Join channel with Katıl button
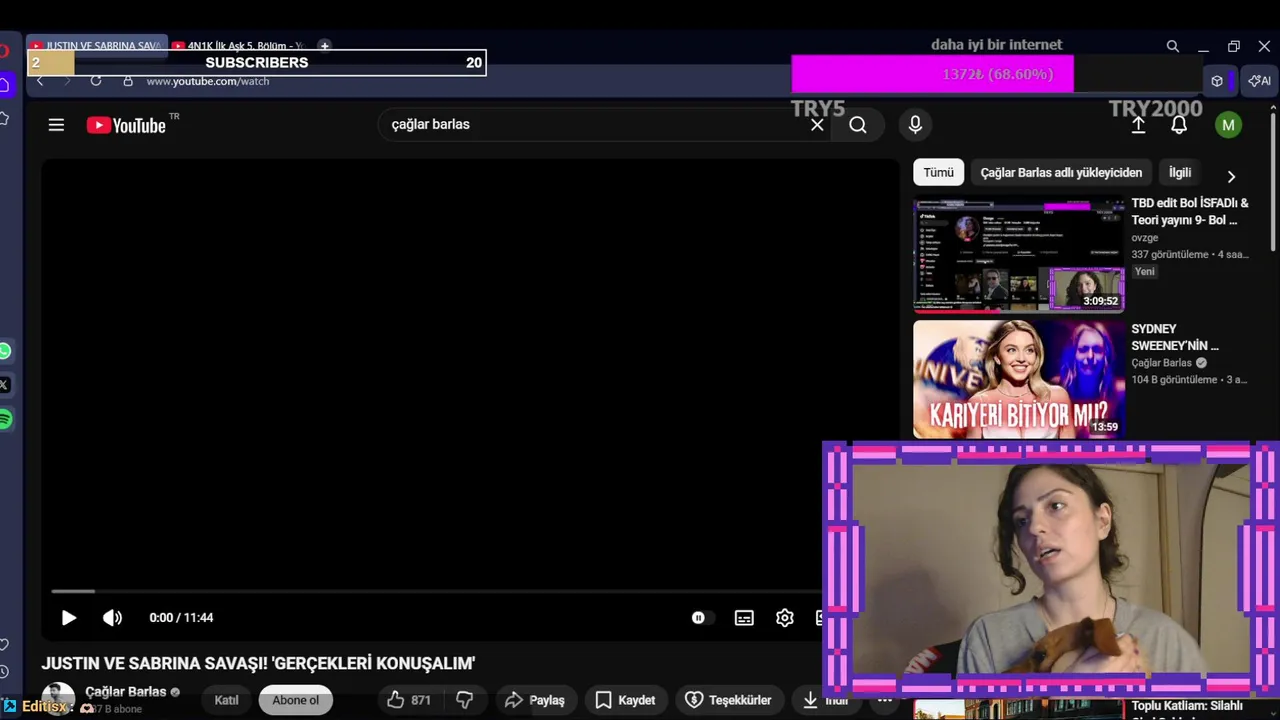This screenshot has width=1280, height=720. 227,700
